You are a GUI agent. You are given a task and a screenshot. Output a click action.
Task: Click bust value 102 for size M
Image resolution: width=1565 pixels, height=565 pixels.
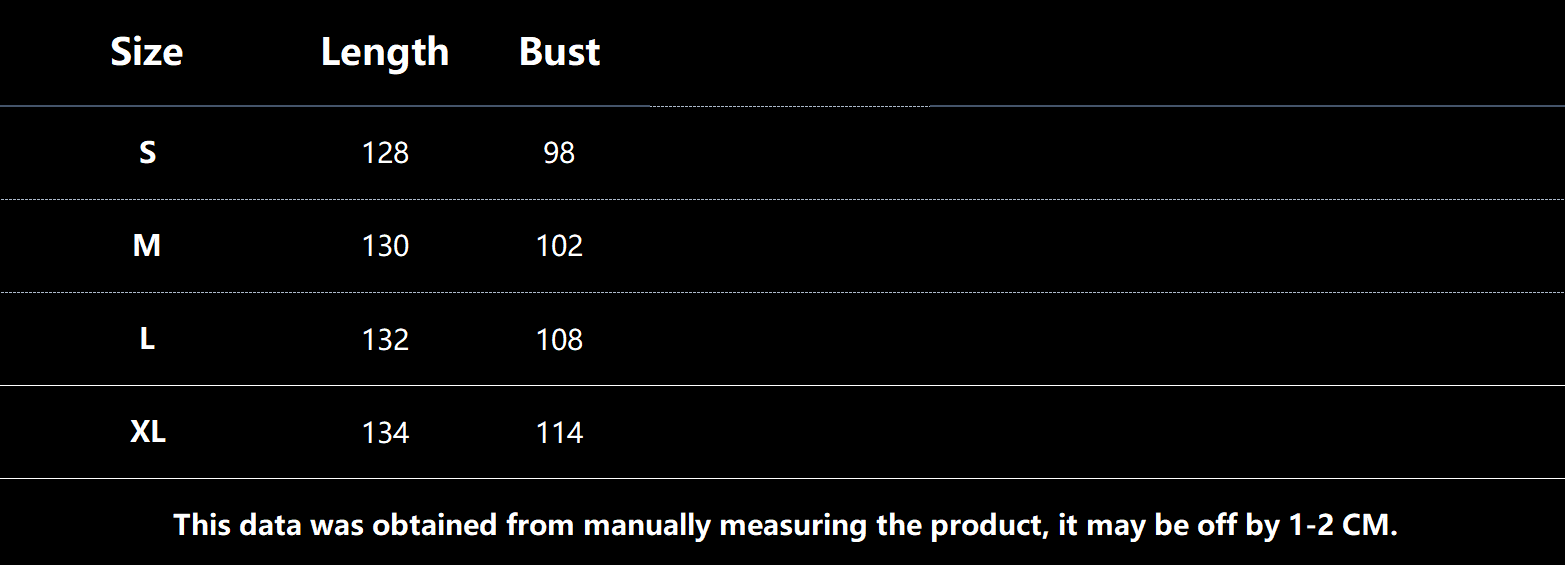coord(559,246)
